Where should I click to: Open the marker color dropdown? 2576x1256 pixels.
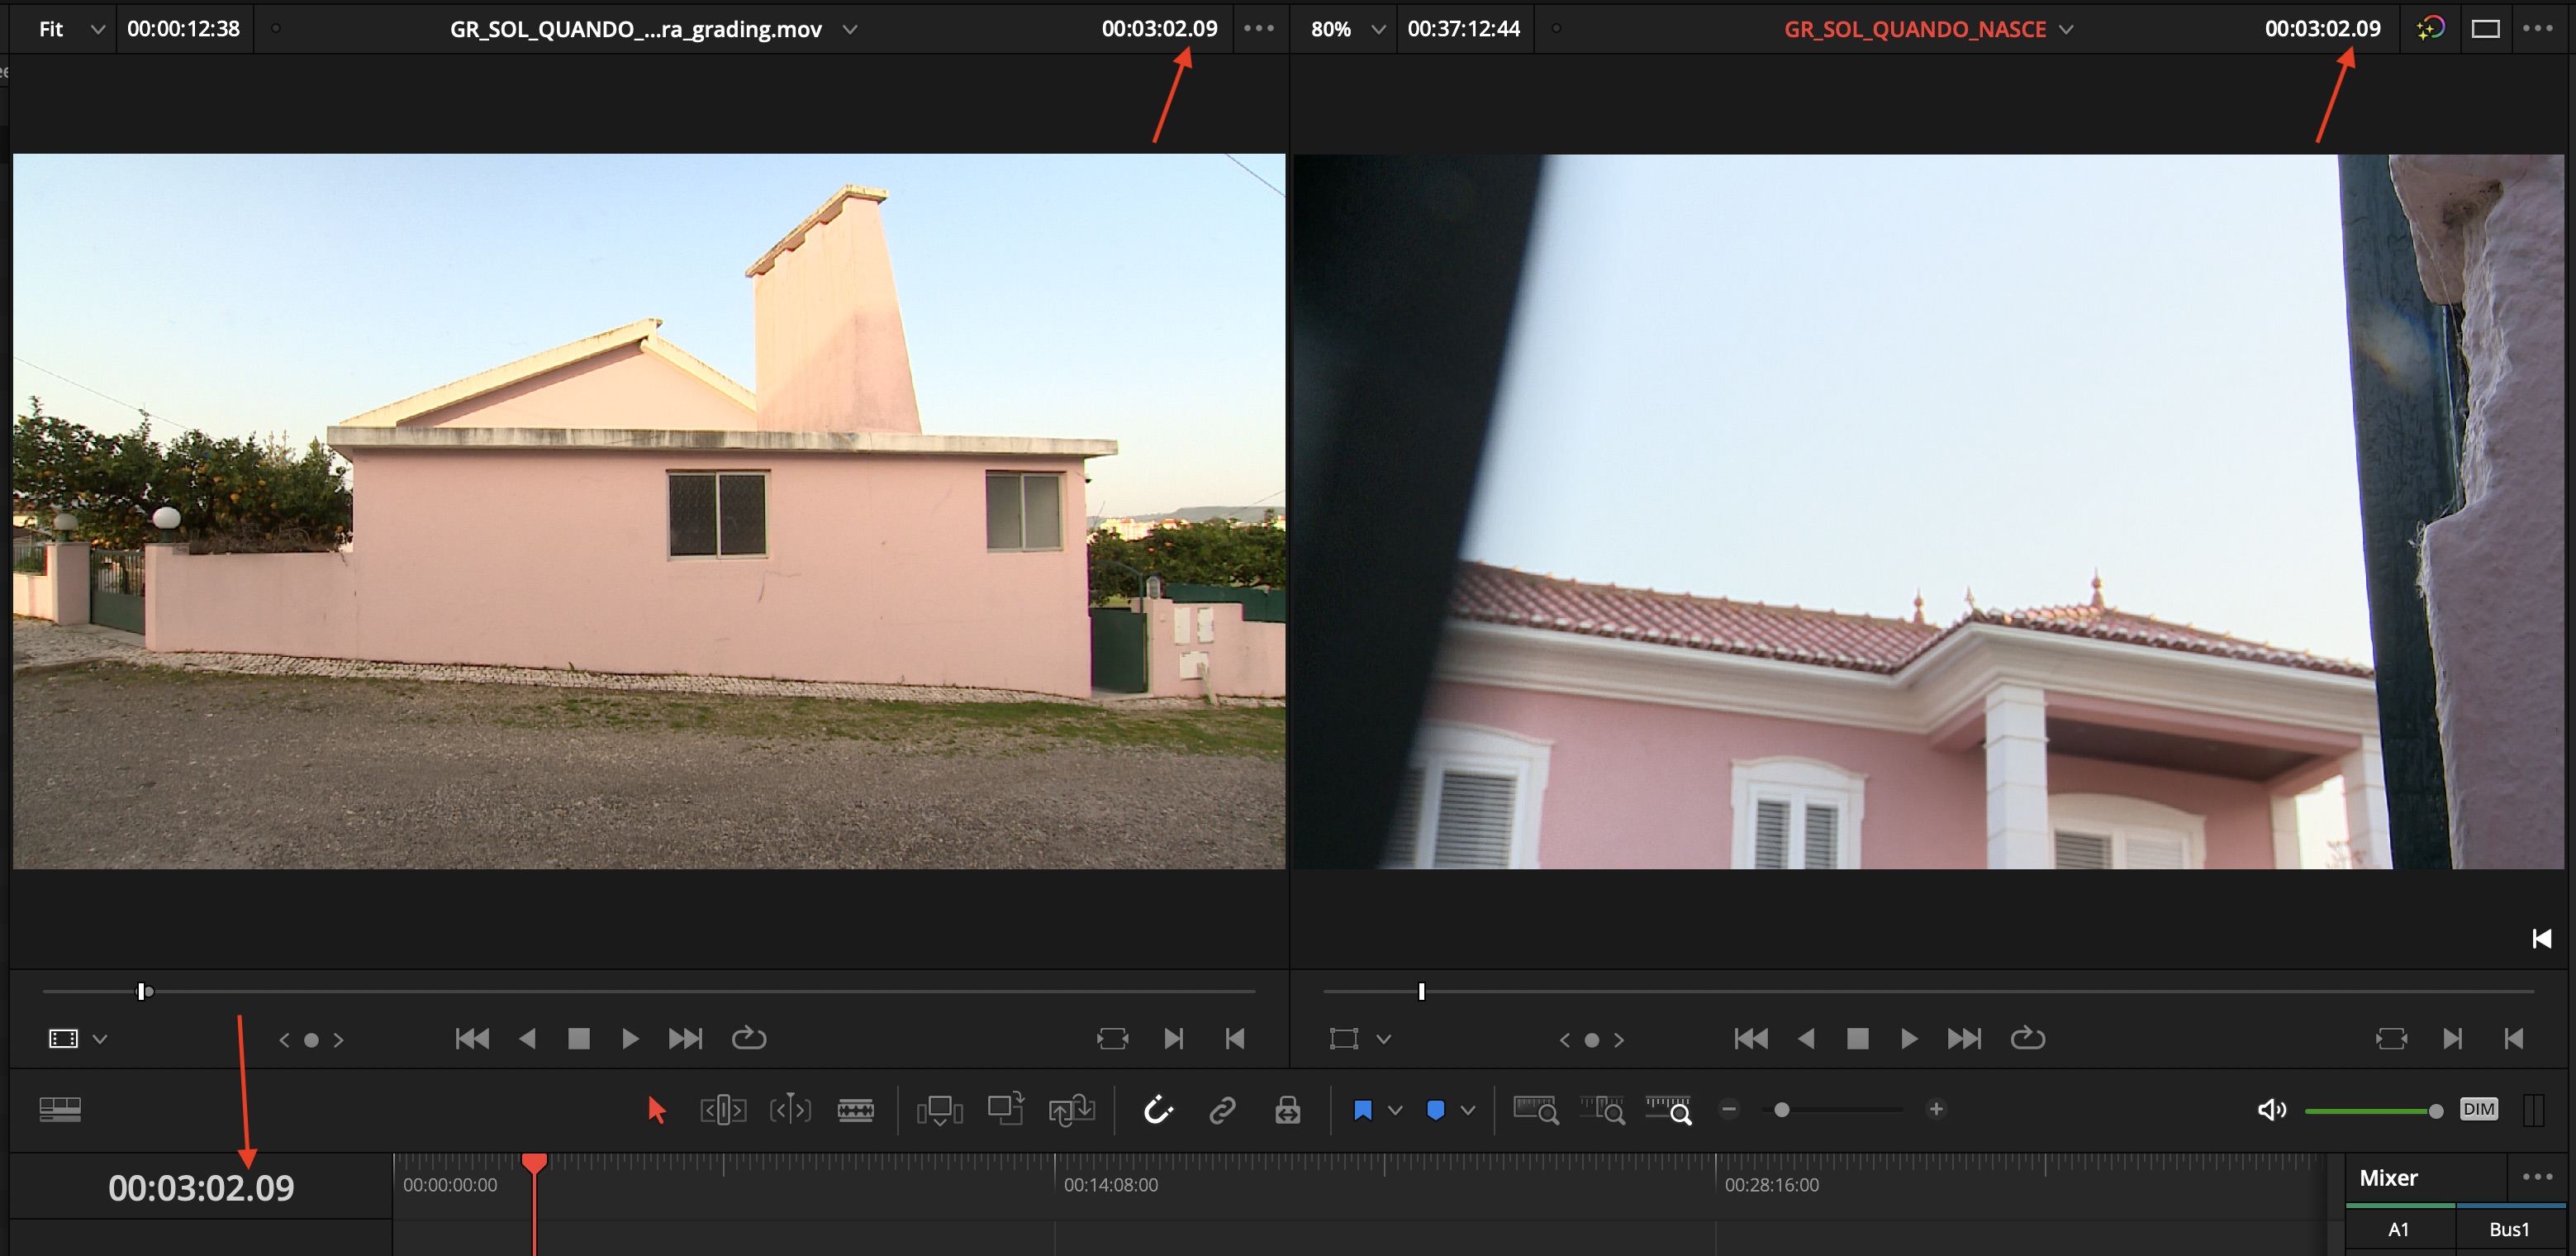(1468, 1110)
